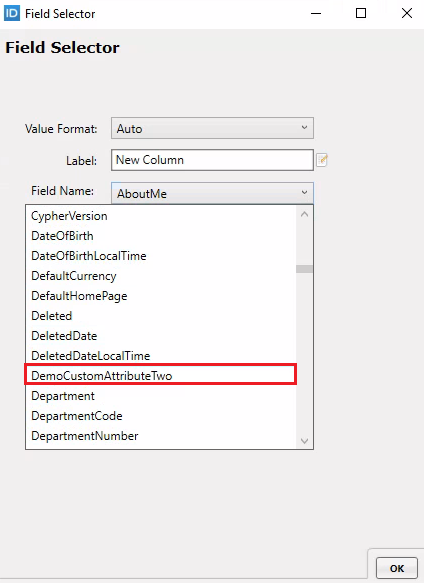
Task: Click the ID app icon in title bar
Action: click(x=12, y=13)
